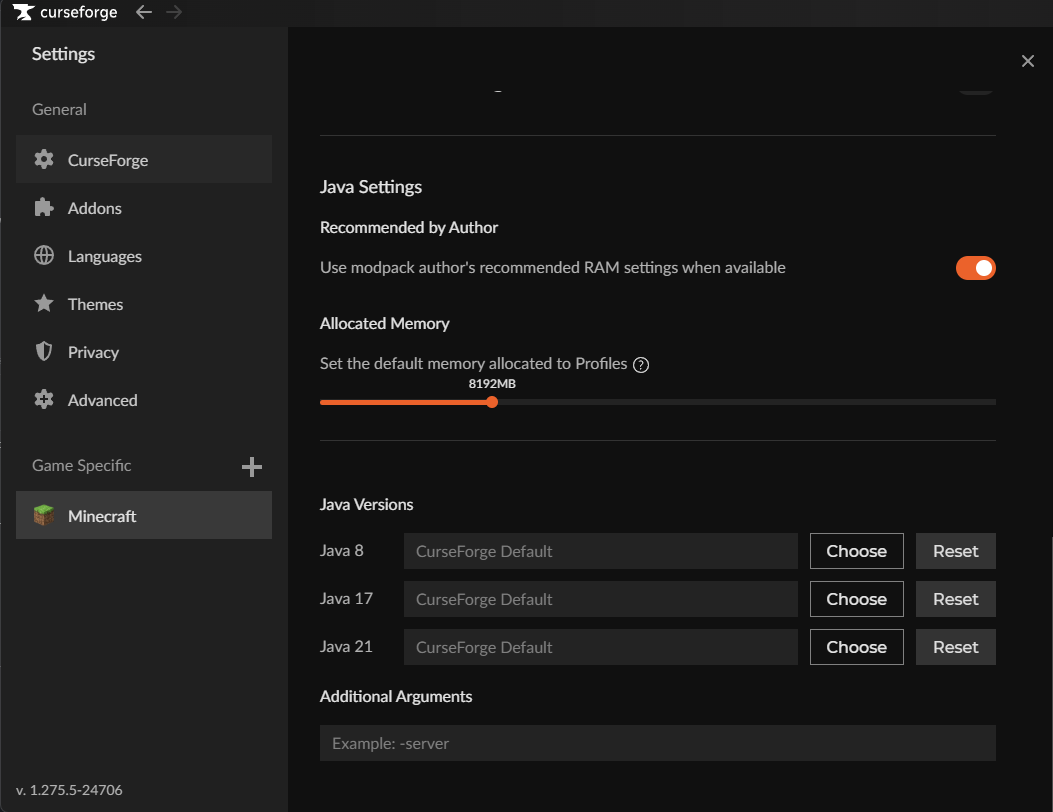Choose a Java 8 installation
The image size is (1053, 812).
[x=856, y=551]
